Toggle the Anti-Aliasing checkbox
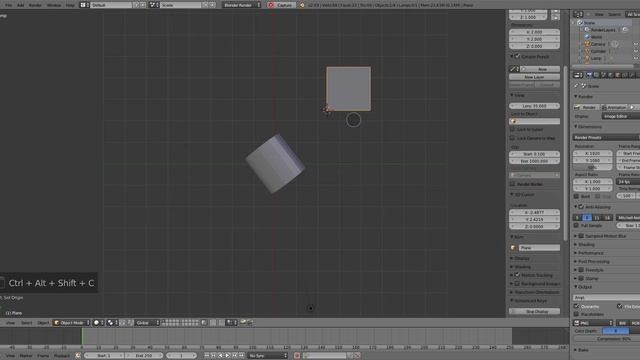This screenshot has height=360, width=640. tap(581, 207)
